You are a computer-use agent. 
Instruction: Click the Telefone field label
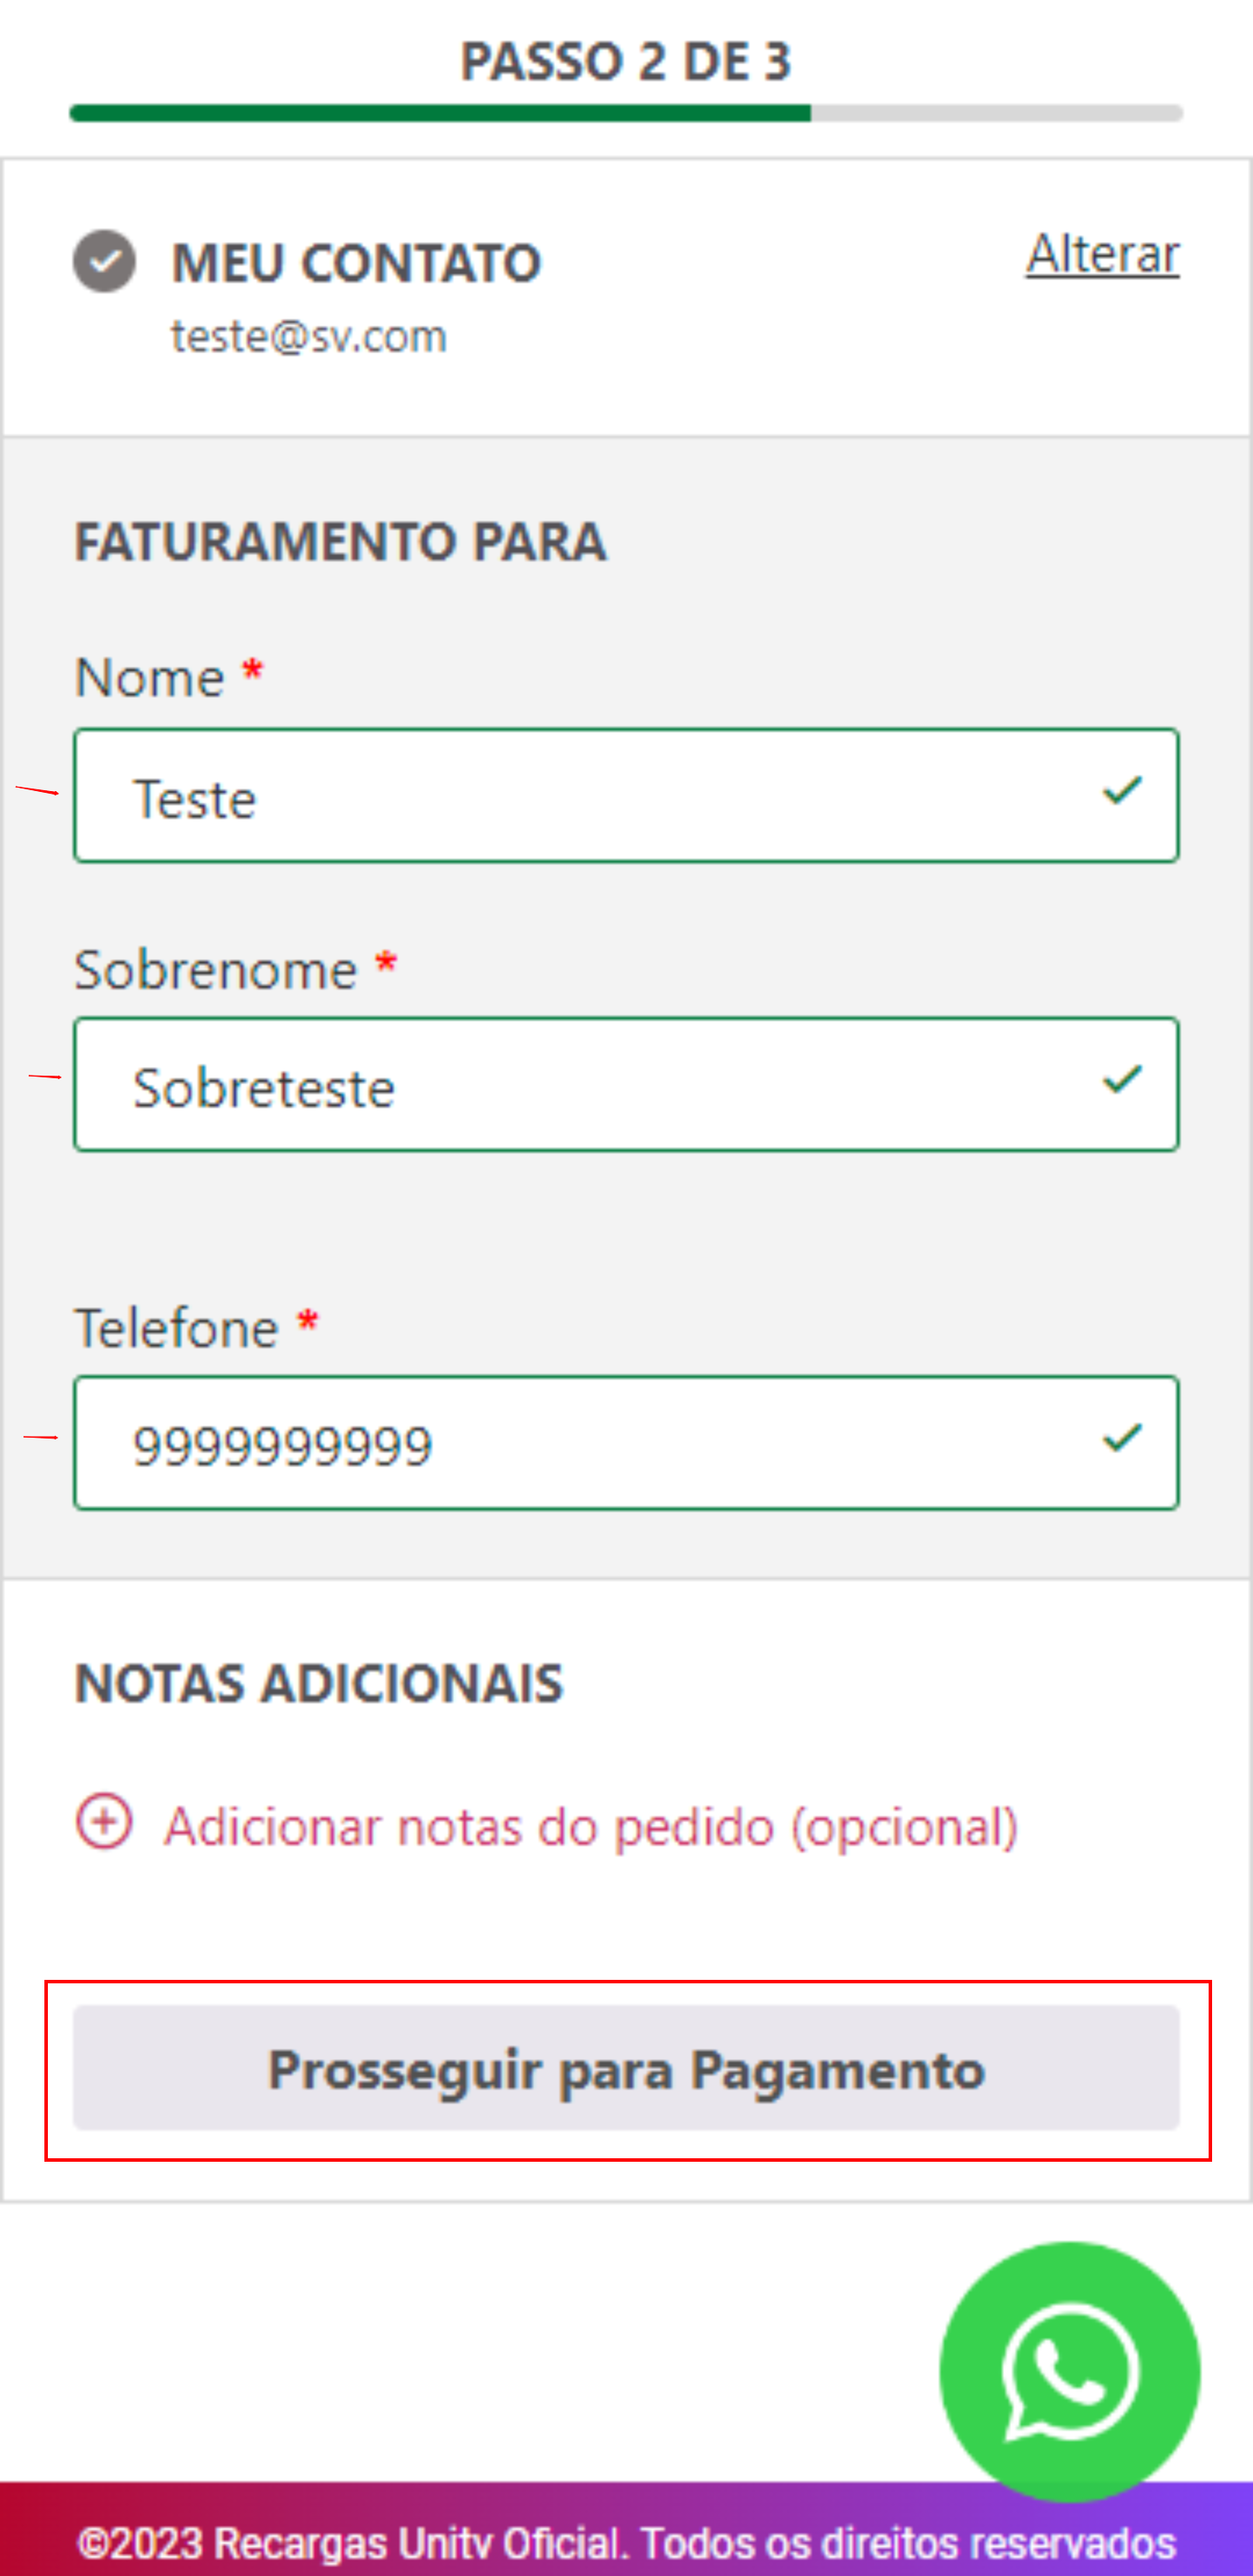[177, 1329]
